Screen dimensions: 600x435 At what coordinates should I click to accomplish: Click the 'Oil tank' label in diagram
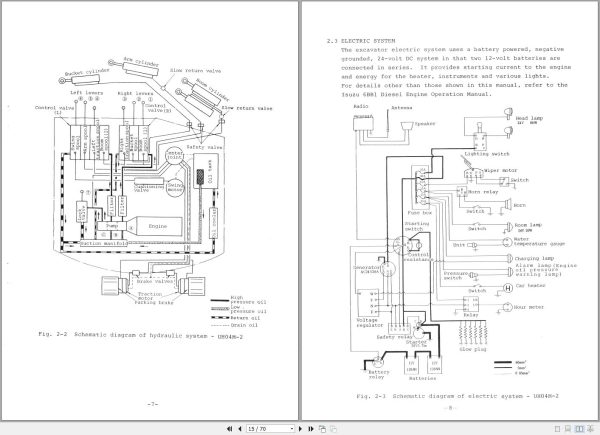point(209,173)
